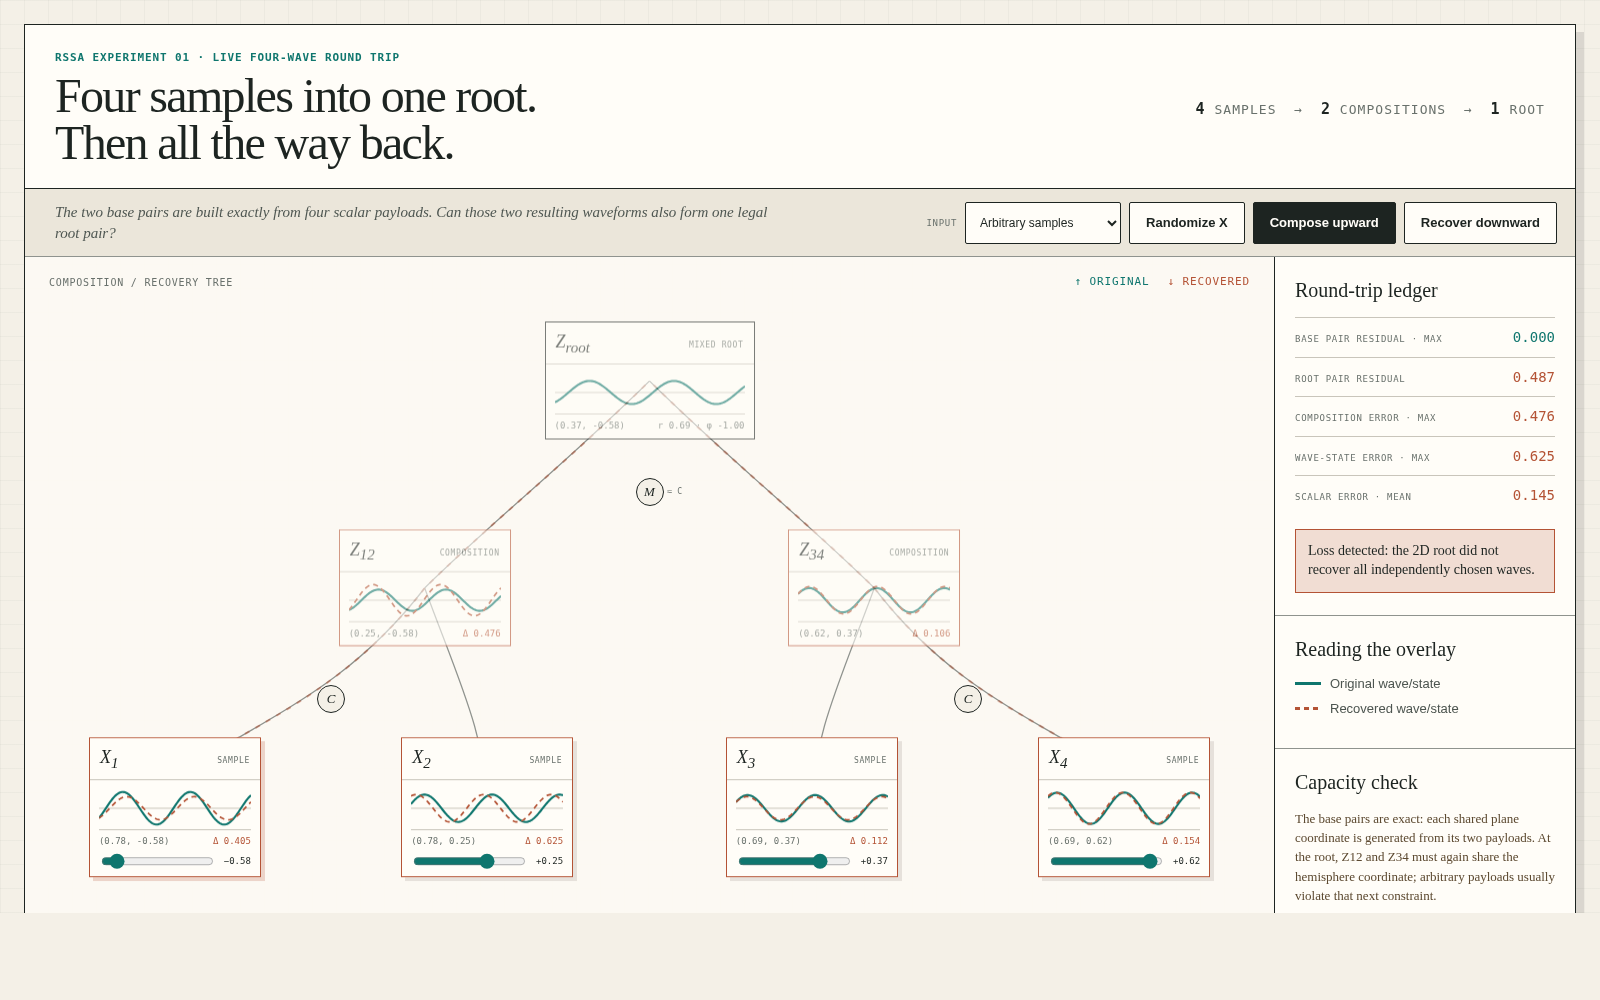Click the wave-state error value 0.625
This screenshot has width=1600, height=1000.
(x=1533, y=457)
